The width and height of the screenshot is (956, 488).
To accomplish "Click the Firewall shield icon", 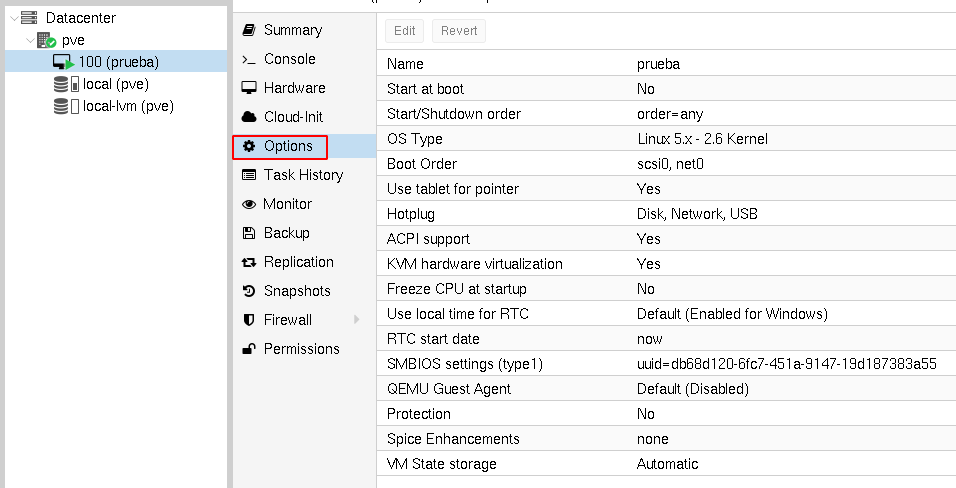I will (249, 320).
